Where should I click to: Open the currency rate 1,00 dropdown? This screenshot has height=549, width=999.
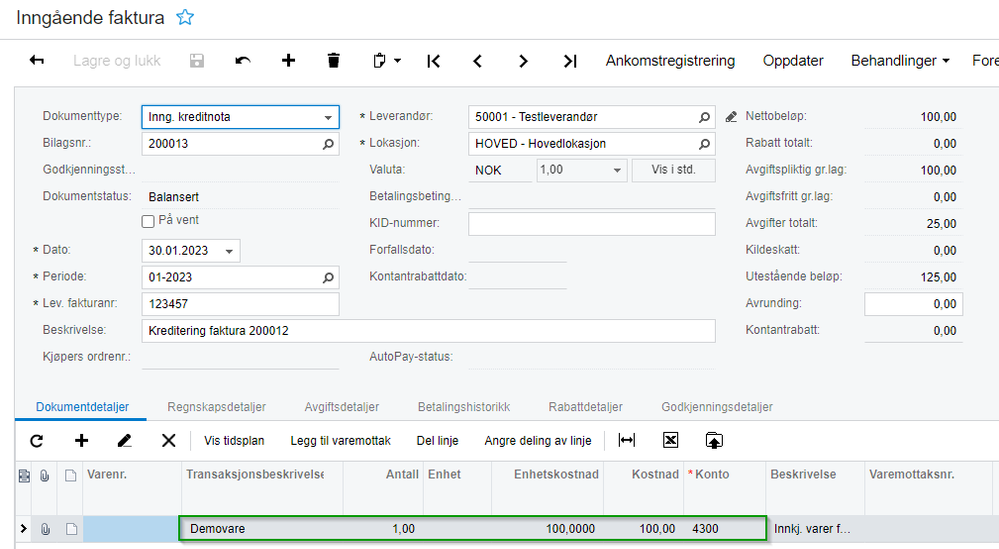[617, 170]
